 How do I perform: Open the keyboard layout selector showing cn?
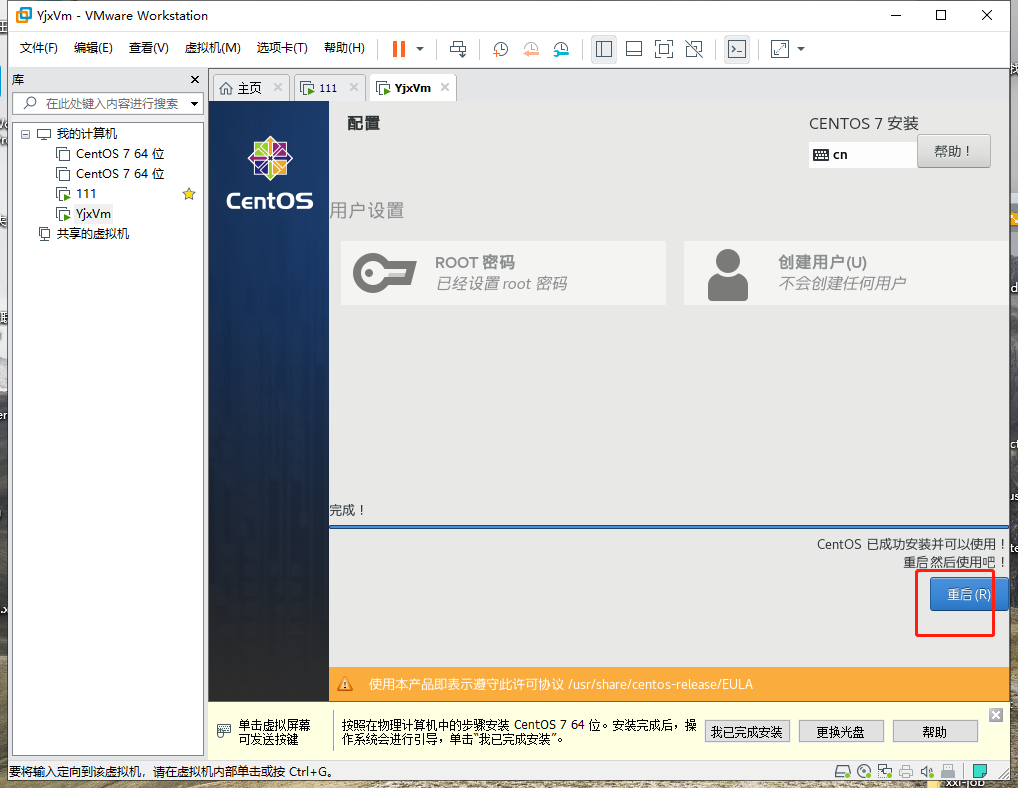pos(861,154)
